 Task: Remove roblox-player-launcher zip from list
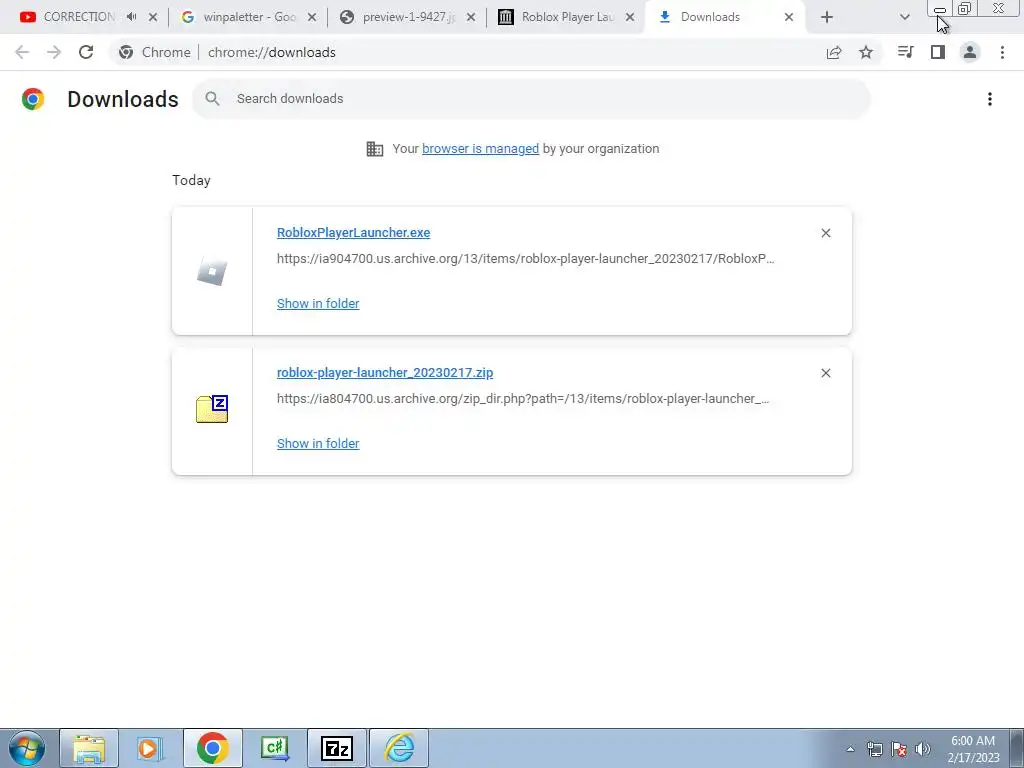pyautogui.click(x=825, y=373)
